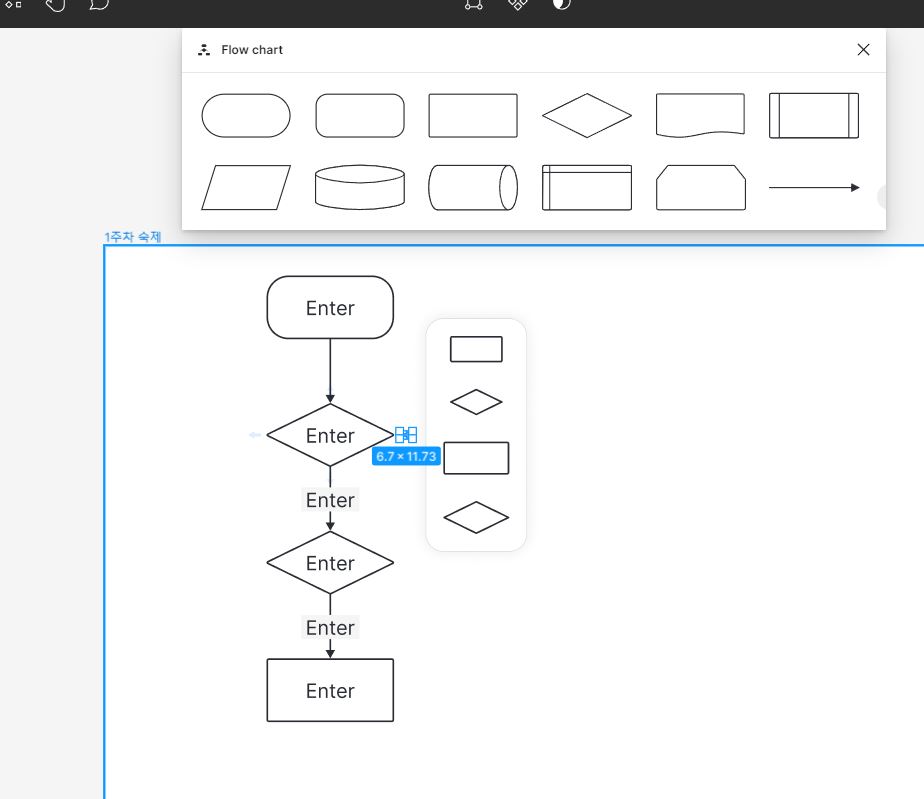The image size is (924, 799).
Task: Select the hand tool in top toolbar
Action: 55,5
